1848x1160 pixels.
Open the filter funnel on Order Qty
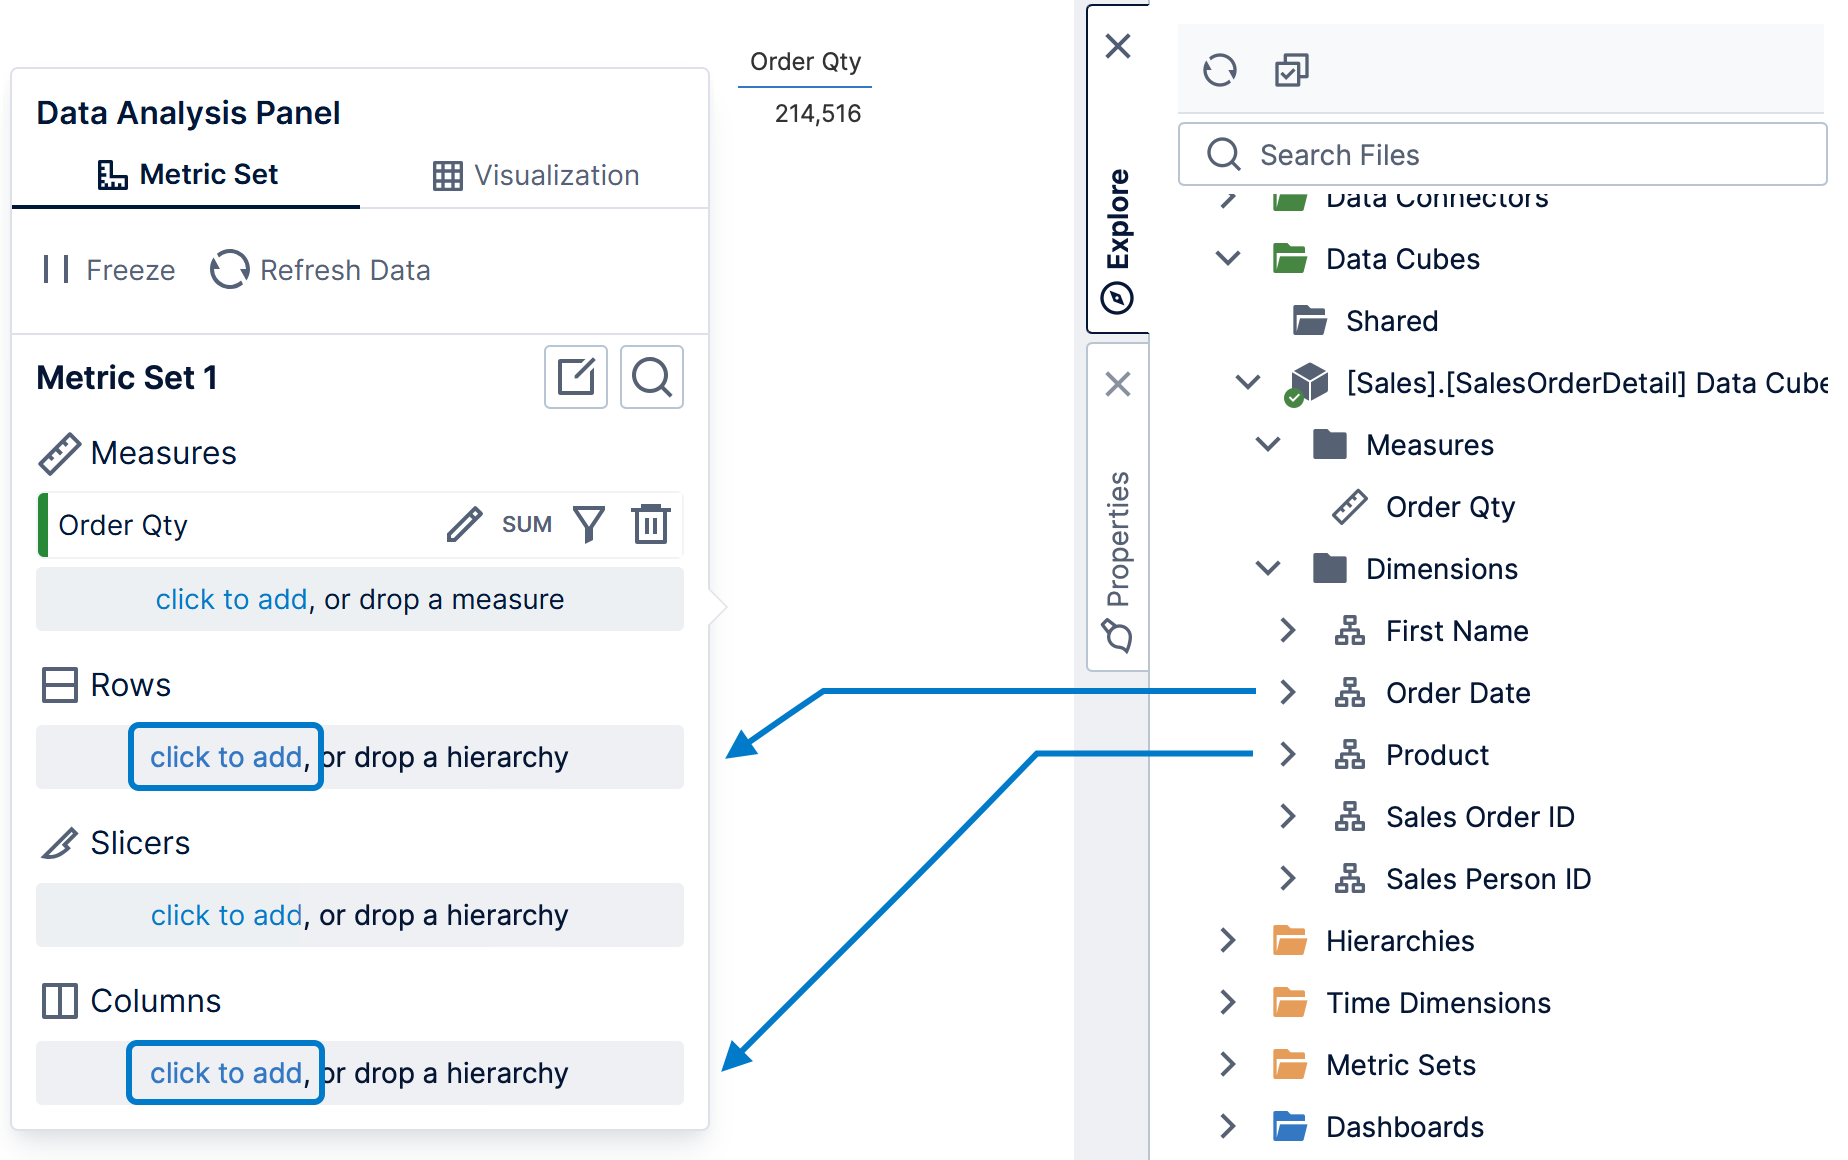pos(589,524)
